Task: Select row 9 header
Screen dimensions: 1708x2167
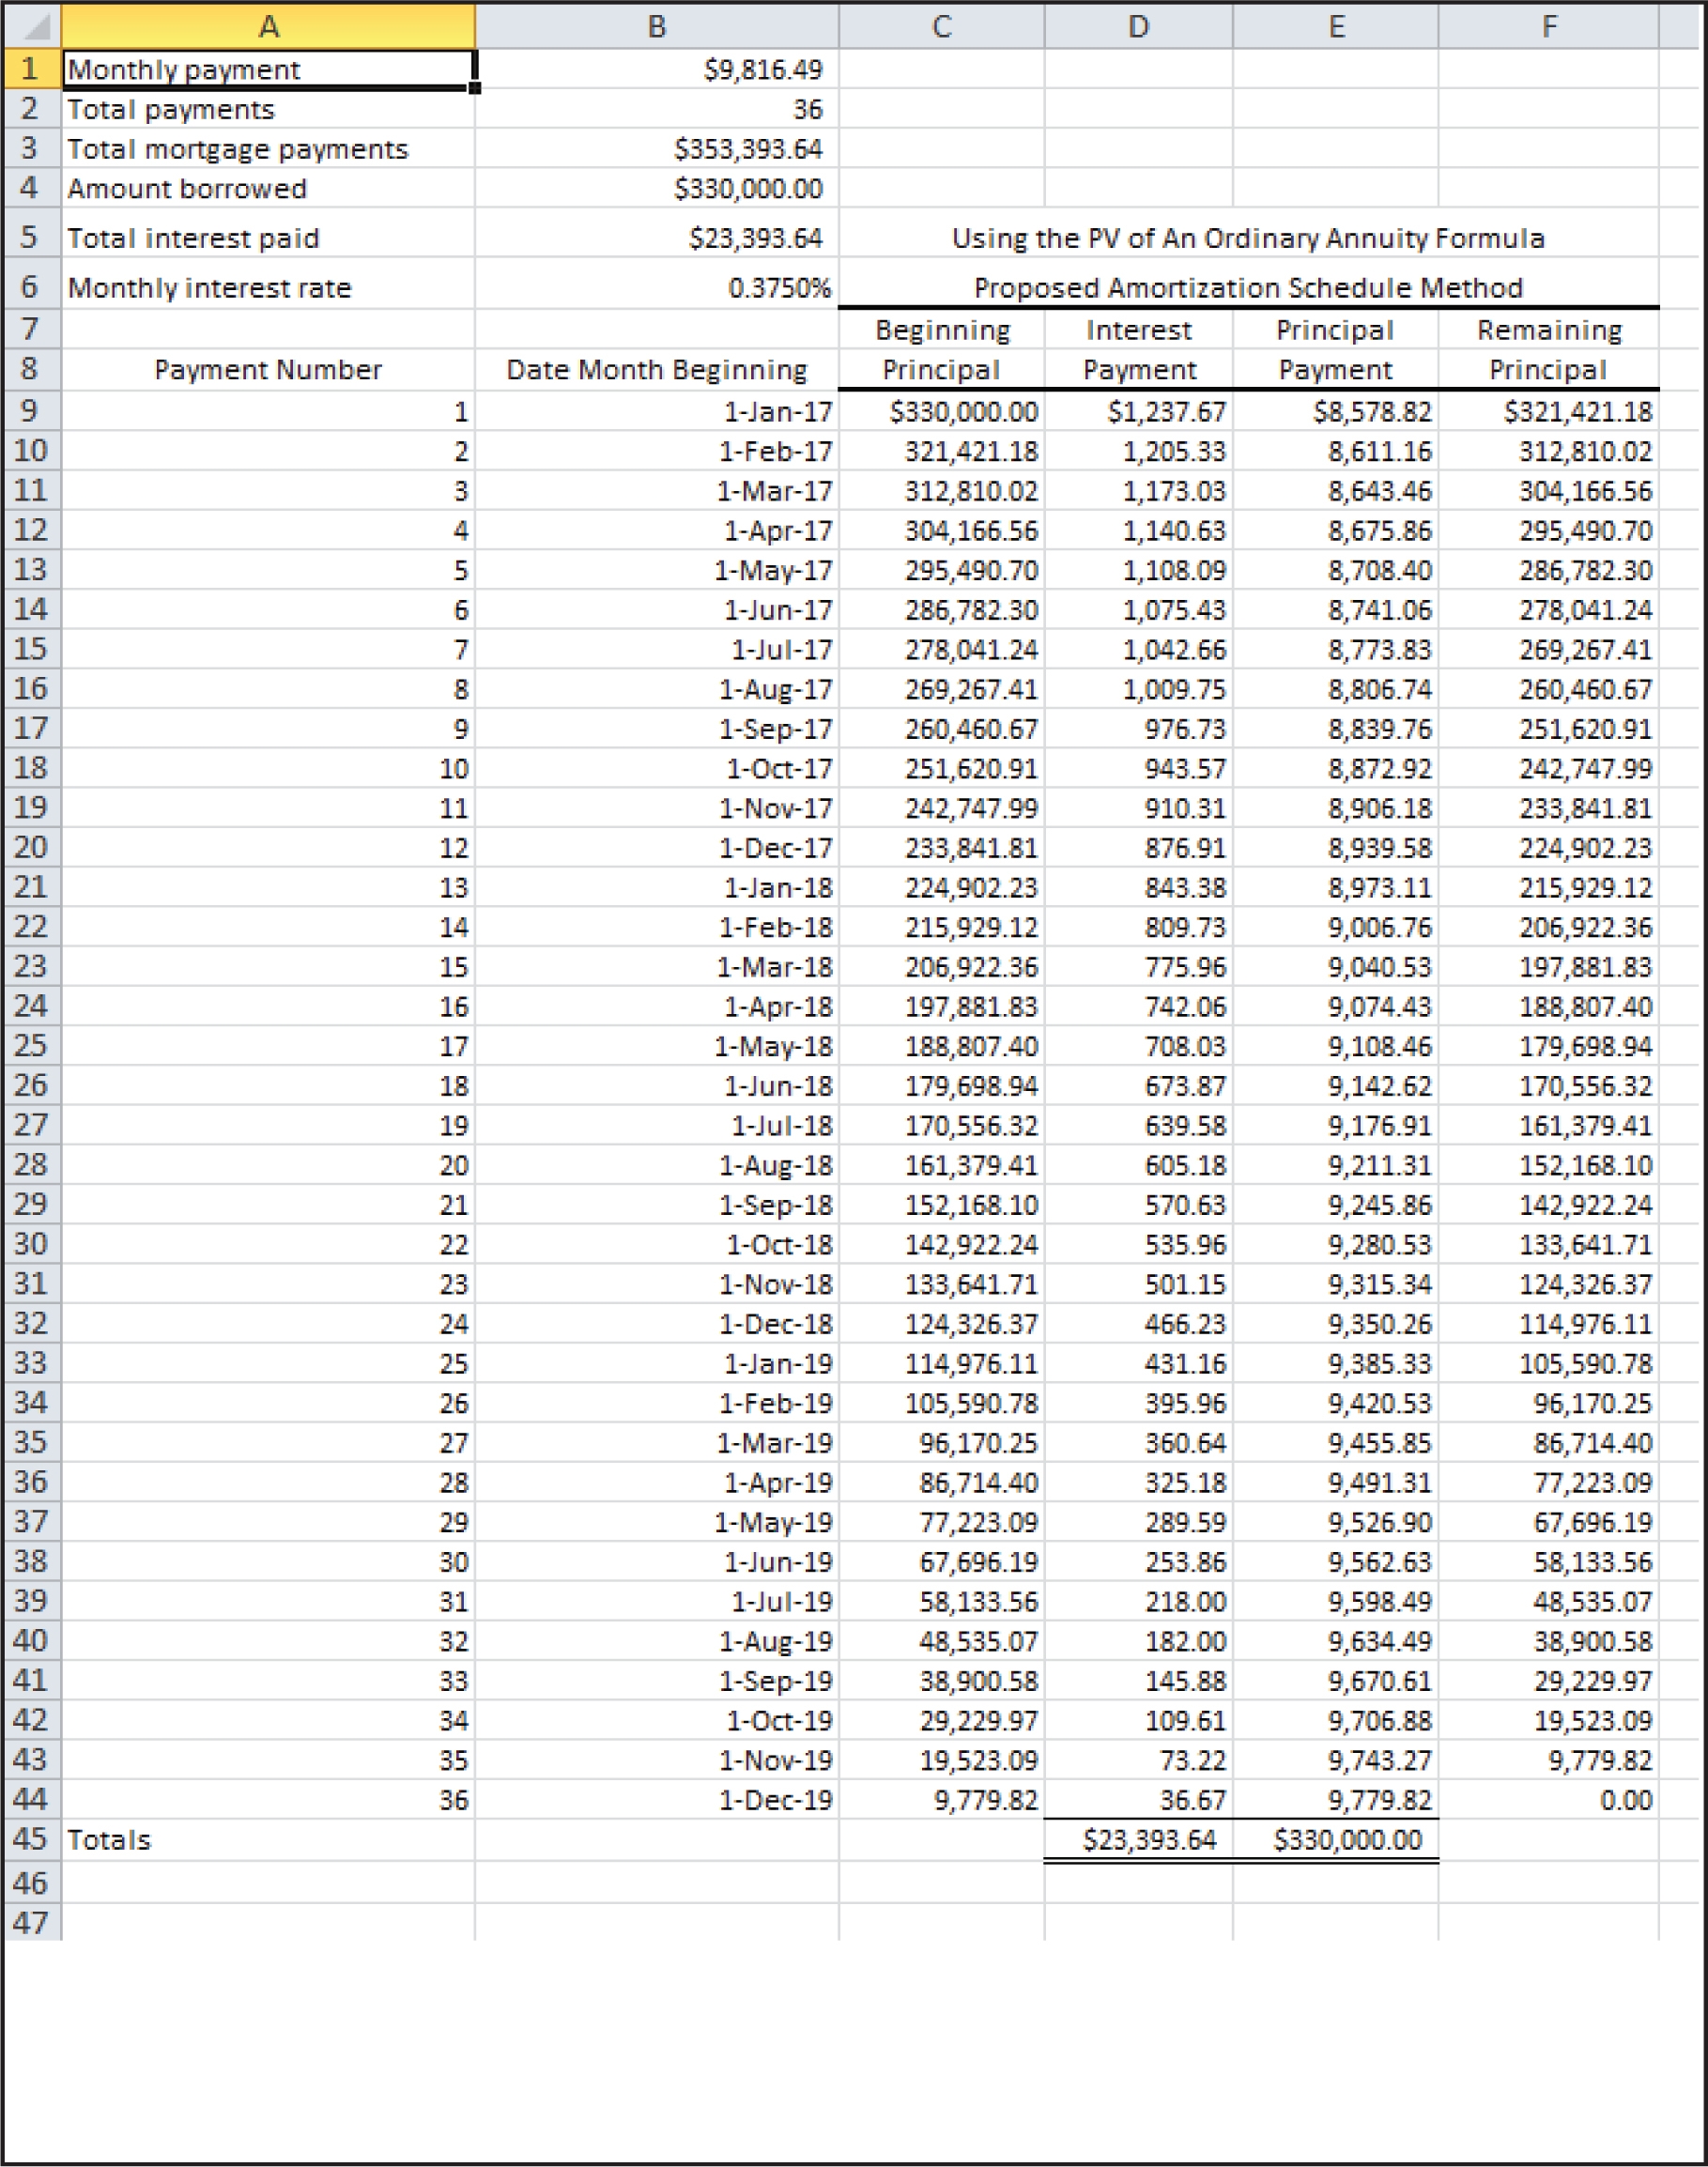Action: click(x=30, y=411)
